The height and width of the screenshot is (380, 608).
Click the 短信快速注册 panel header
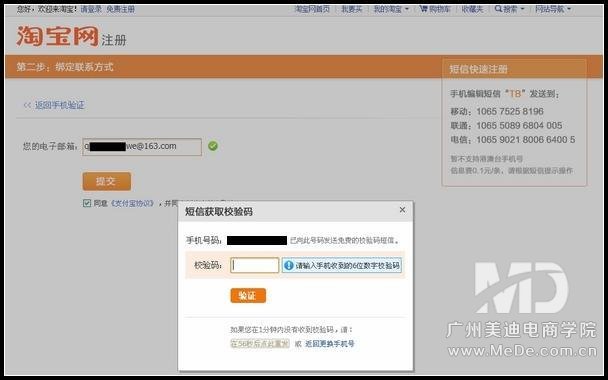[478, 69]
